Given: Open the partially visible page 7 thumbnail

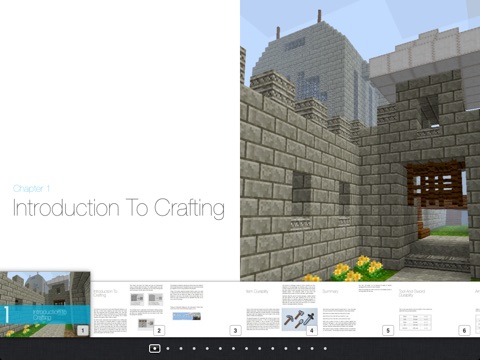Looking at the screenshot, I should (x=476, y=309).
